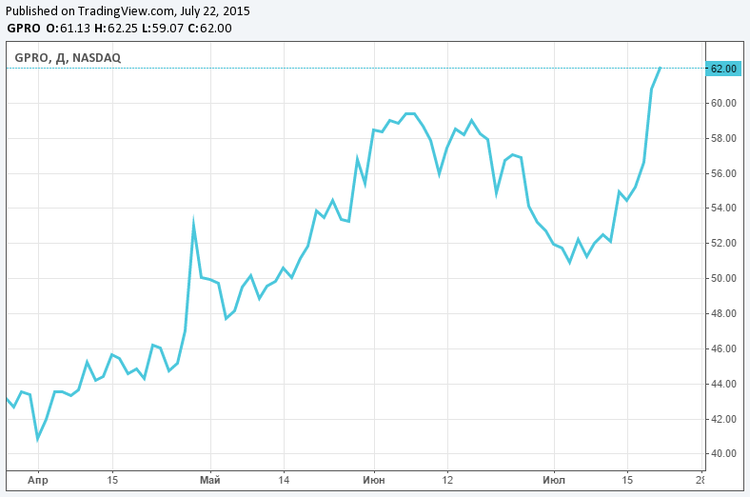750x497 pixels.
Task: Click the Июн label on time axis
Action: click(374, 479)
